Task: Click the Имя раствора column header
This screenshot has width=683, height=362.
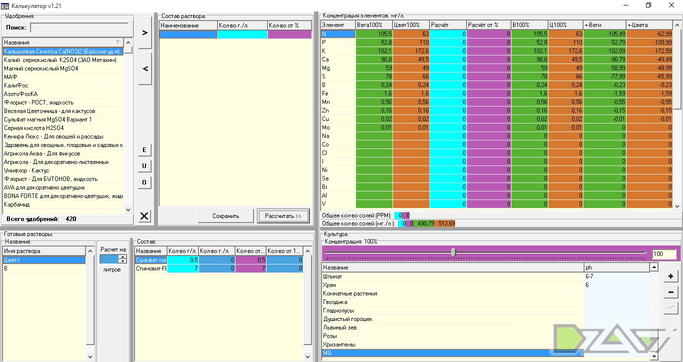Action: coord(44,251)
